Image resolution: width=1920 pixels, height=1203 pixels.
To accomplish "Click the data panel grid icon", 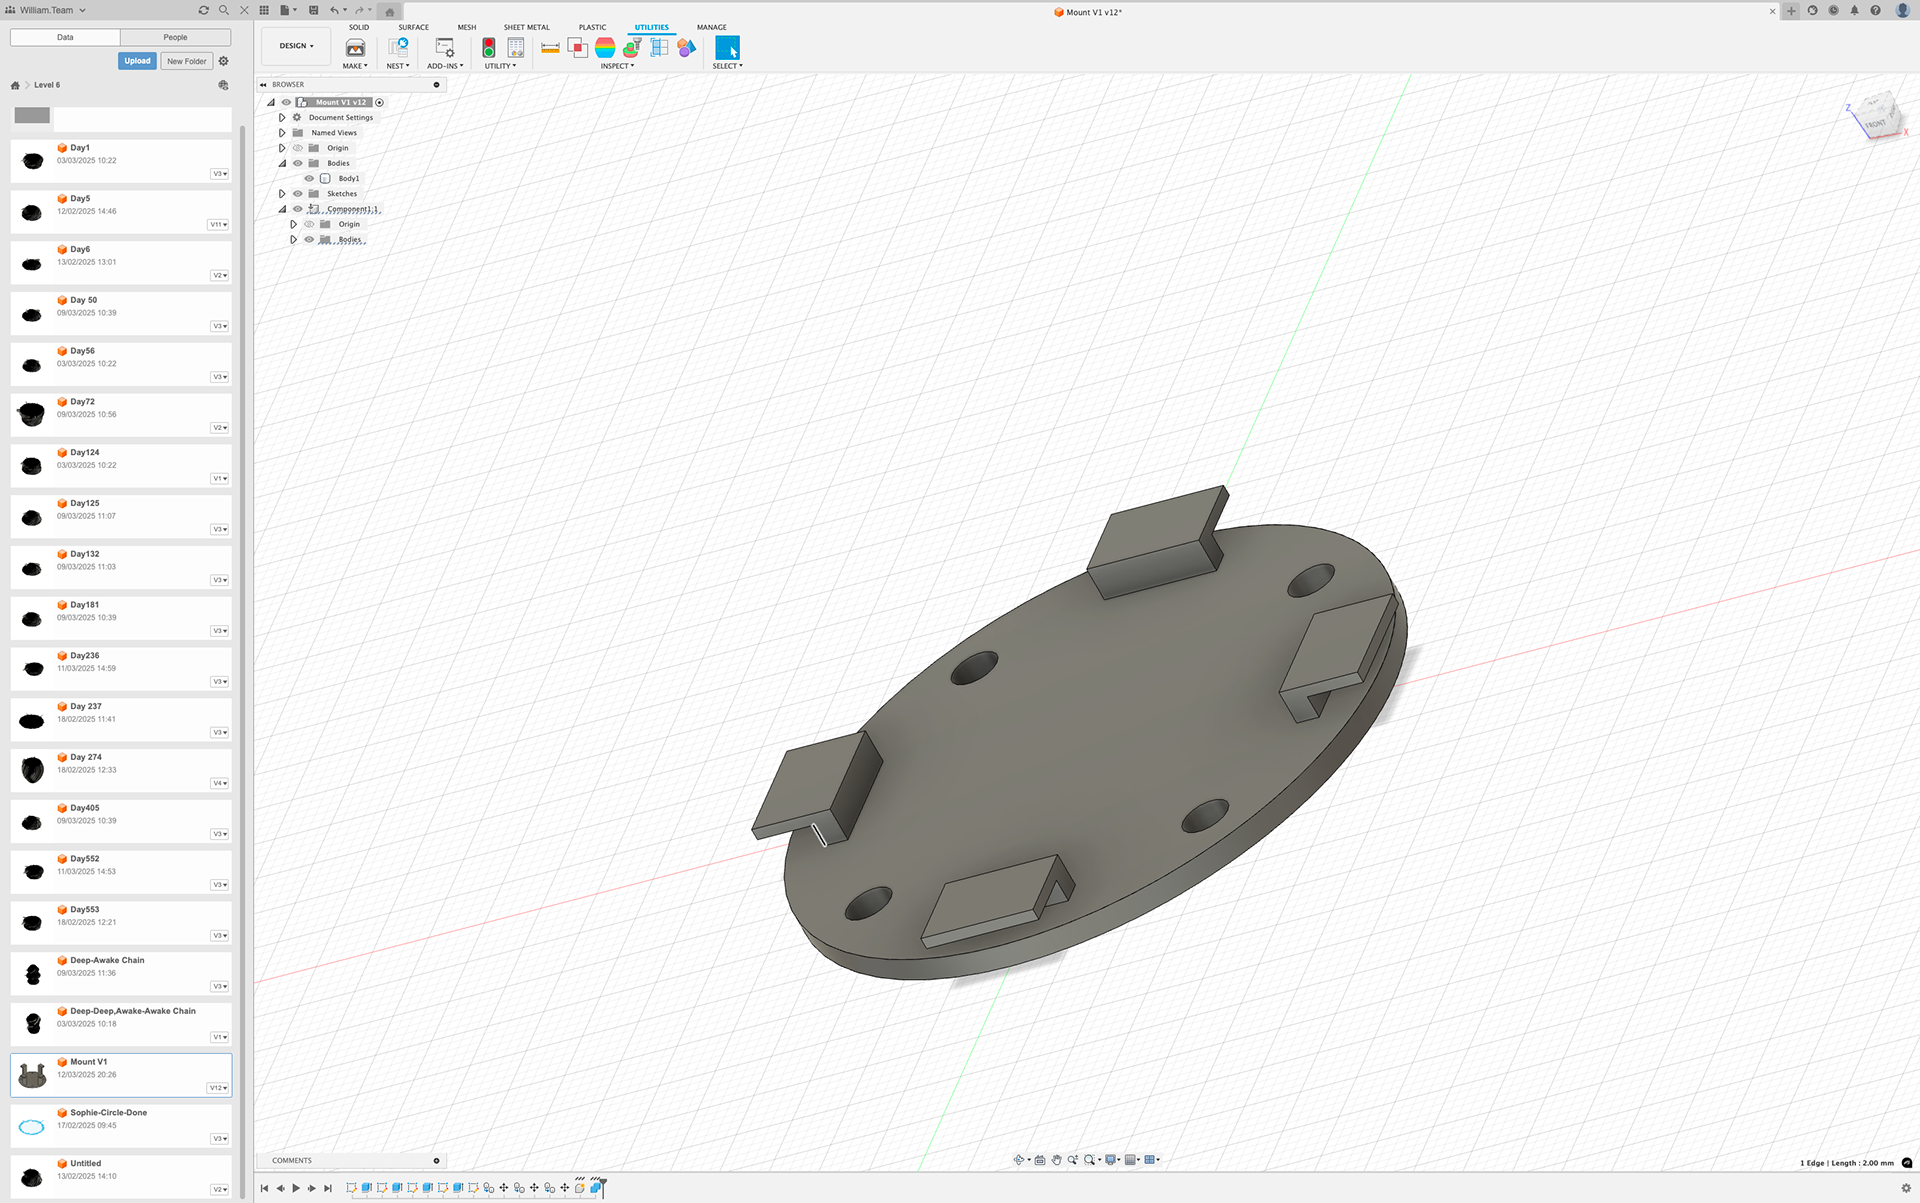I will (264, 10).
